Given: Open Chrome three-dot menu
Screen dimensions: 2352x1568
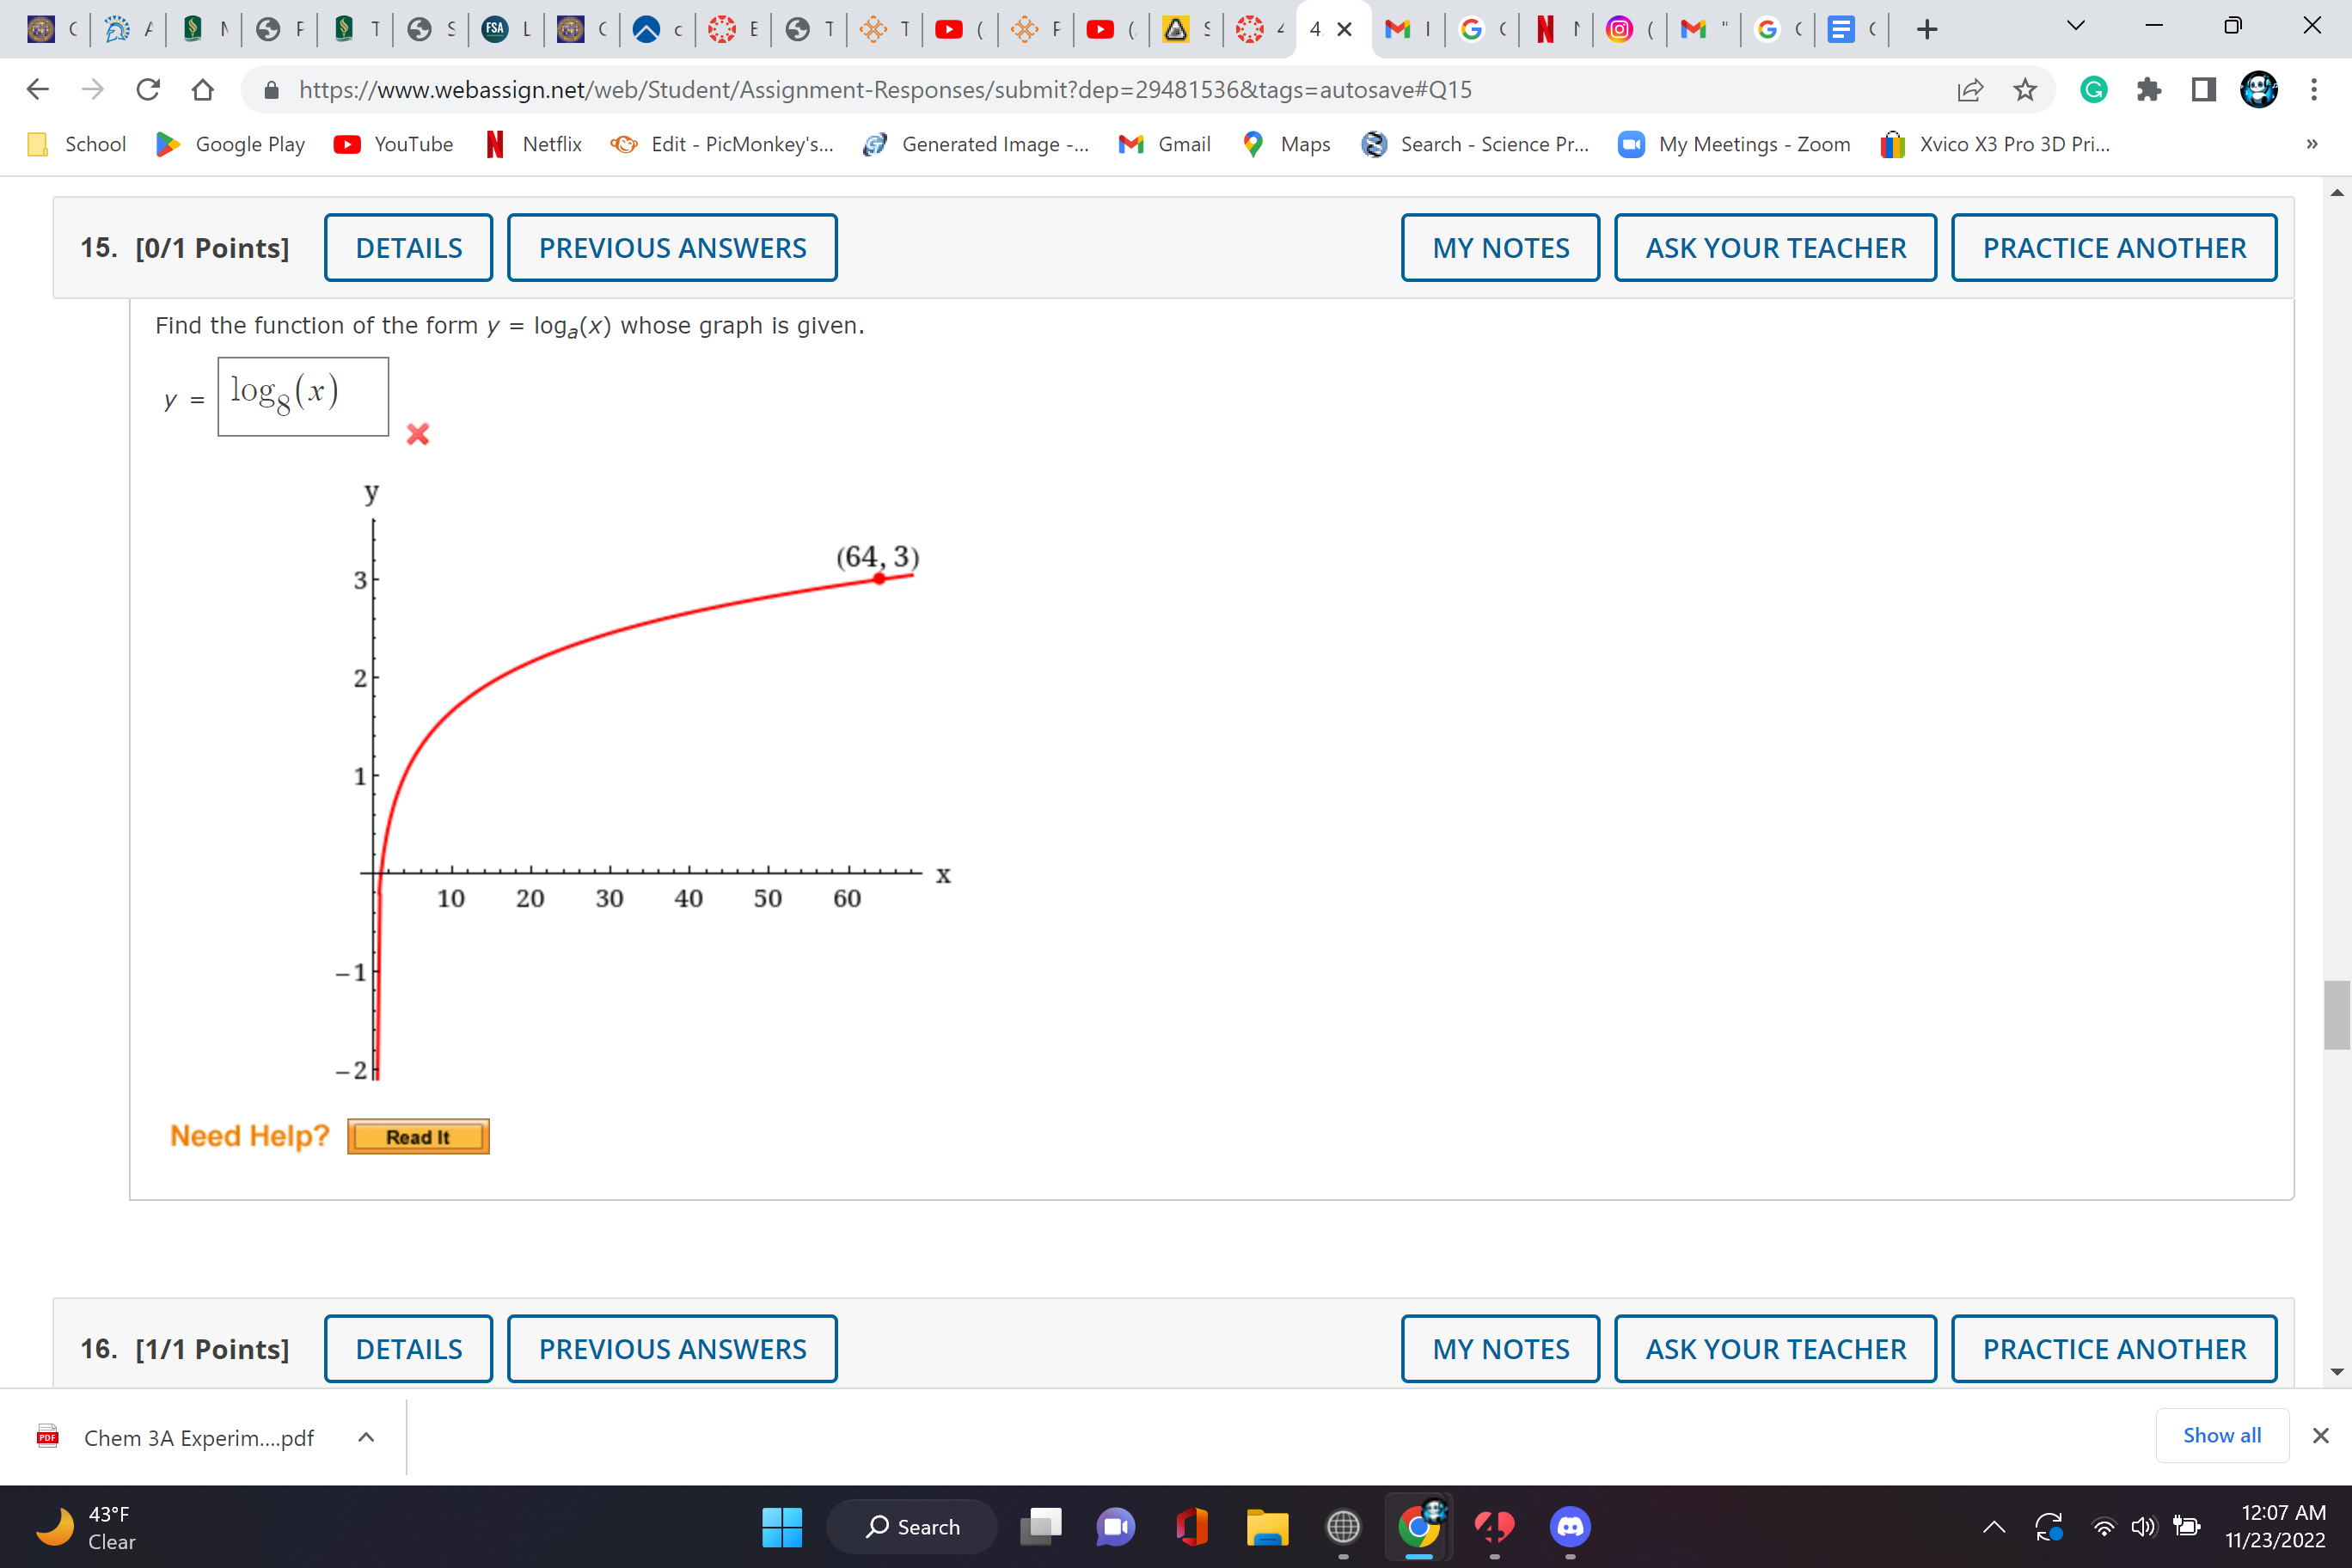Looking at the screenshot, I should click(x=2314, y=90).
